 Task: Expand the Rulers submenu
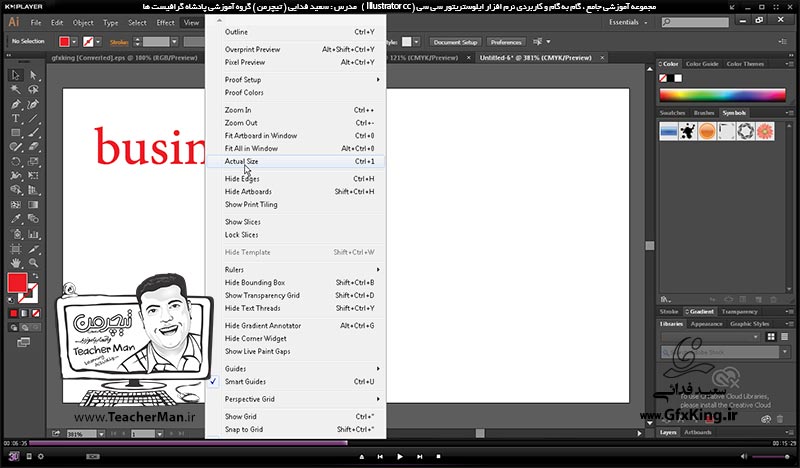(x=295, y=269)
